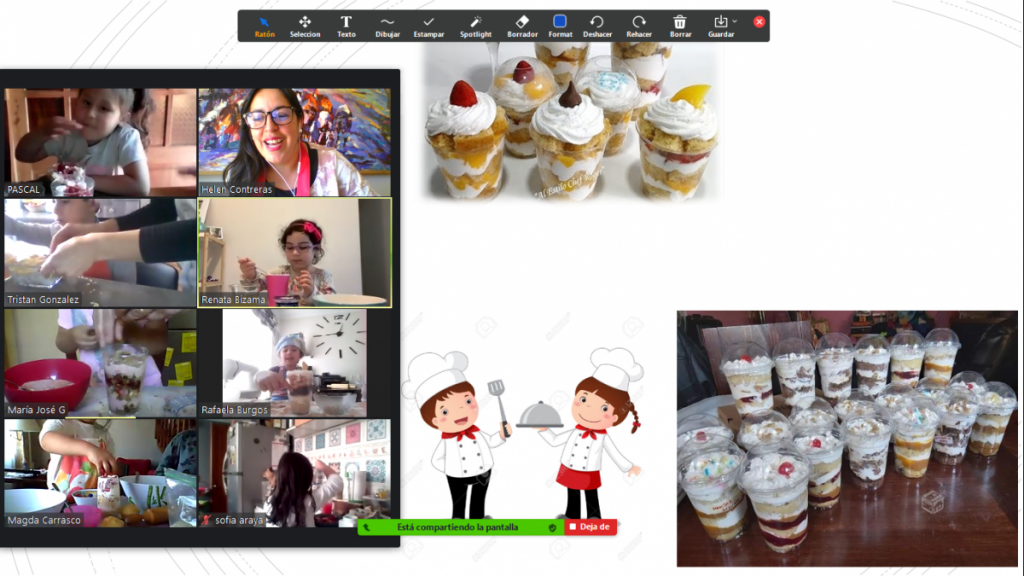
Task: Click the green shield security icon
Action: pyautogui.click(x=552, y=527)
